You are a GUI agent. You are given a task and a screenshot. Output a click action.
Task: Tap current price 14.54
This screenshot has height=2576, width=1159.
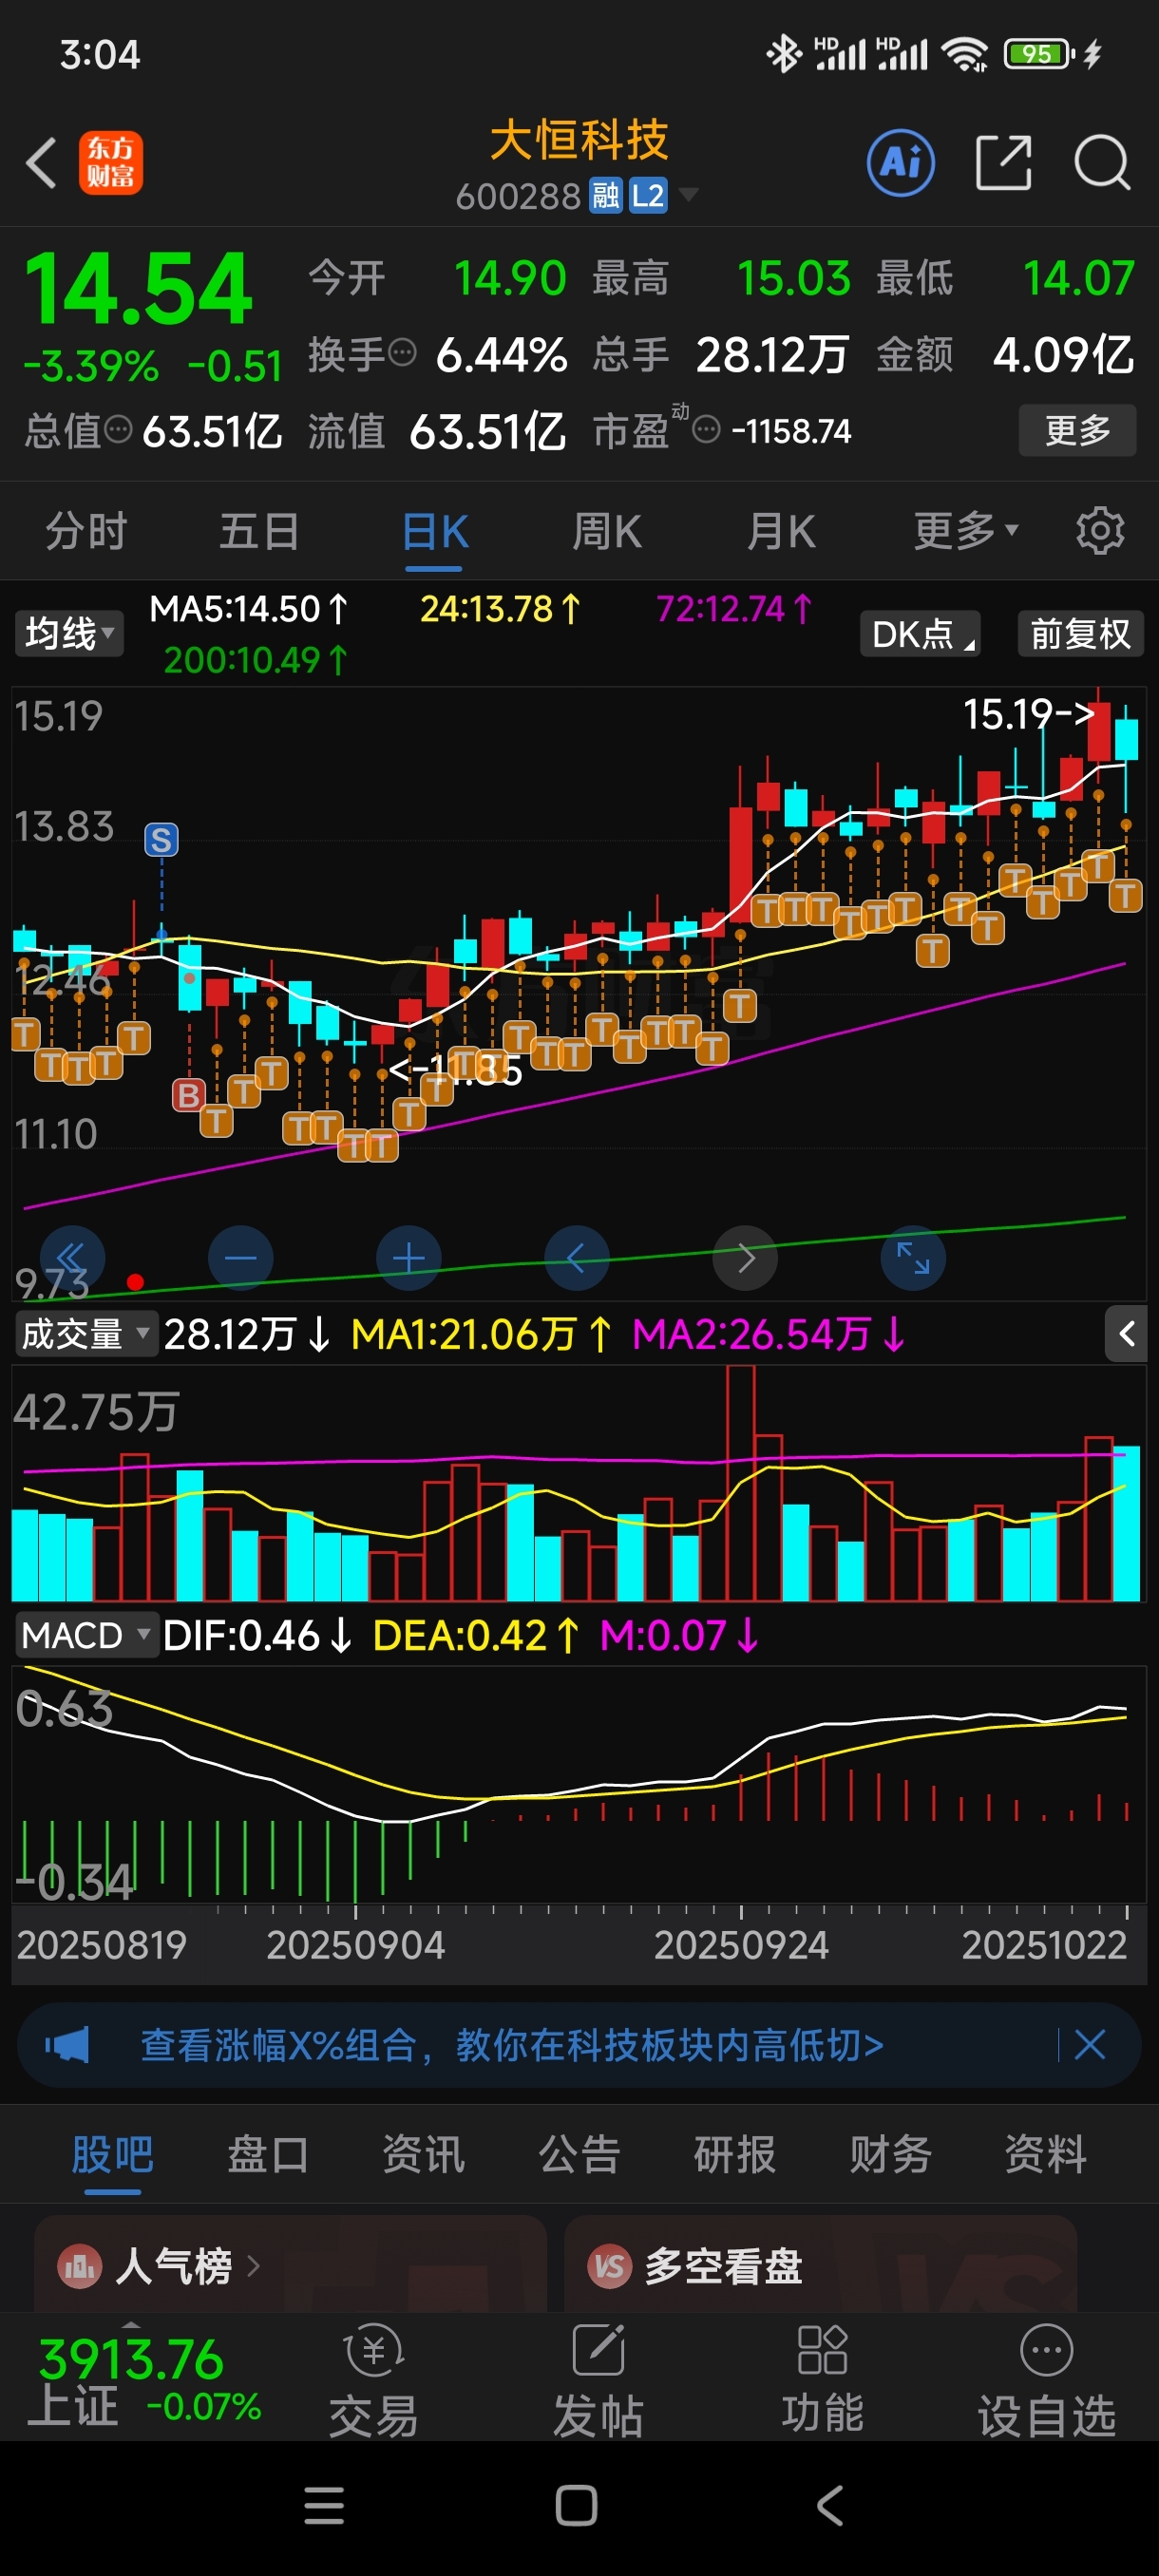point(138,289)
